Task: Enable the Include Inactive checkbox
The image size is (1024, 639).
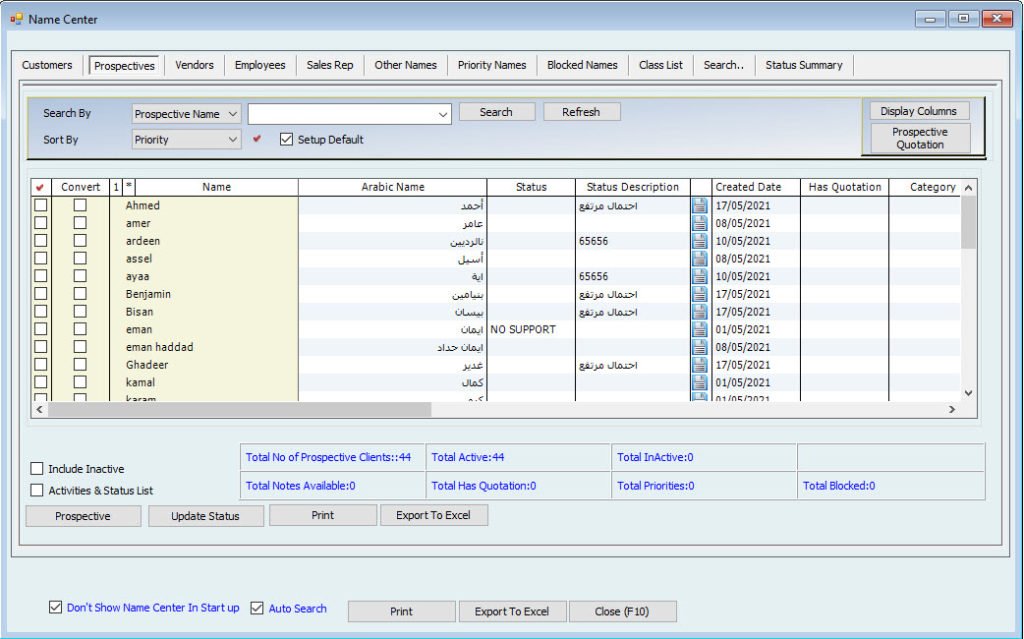Action: 37,469
